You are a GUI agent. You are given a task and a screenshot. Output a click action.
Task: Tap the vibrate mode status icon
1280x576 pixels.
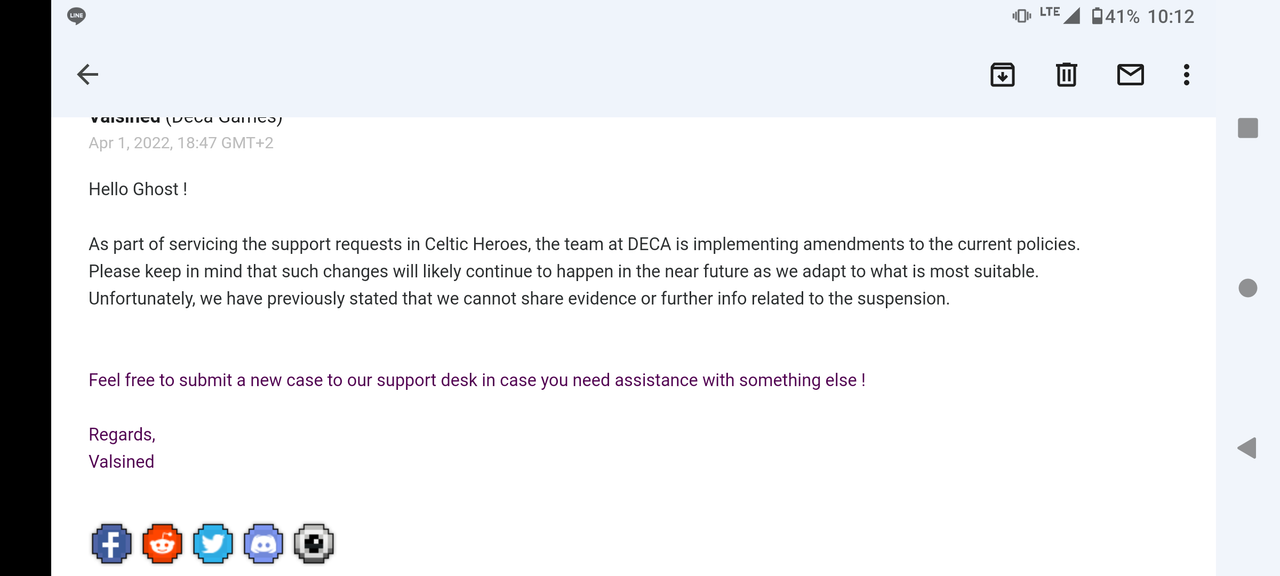pos(1021,16)
